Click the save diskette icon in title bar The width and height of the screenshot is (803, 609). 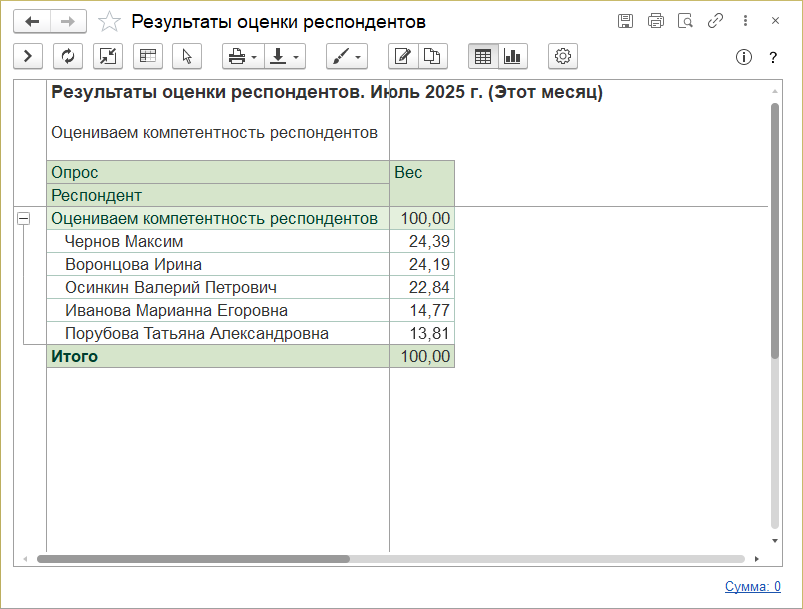coord(626,21)
